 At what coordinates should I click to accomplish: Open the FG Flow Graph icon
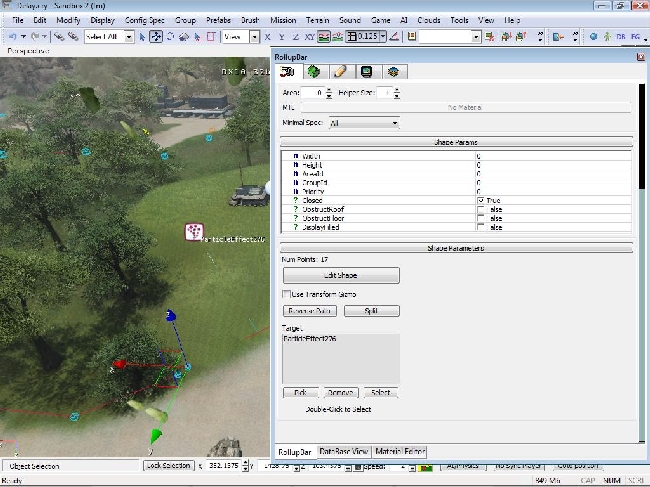[635, 37]
